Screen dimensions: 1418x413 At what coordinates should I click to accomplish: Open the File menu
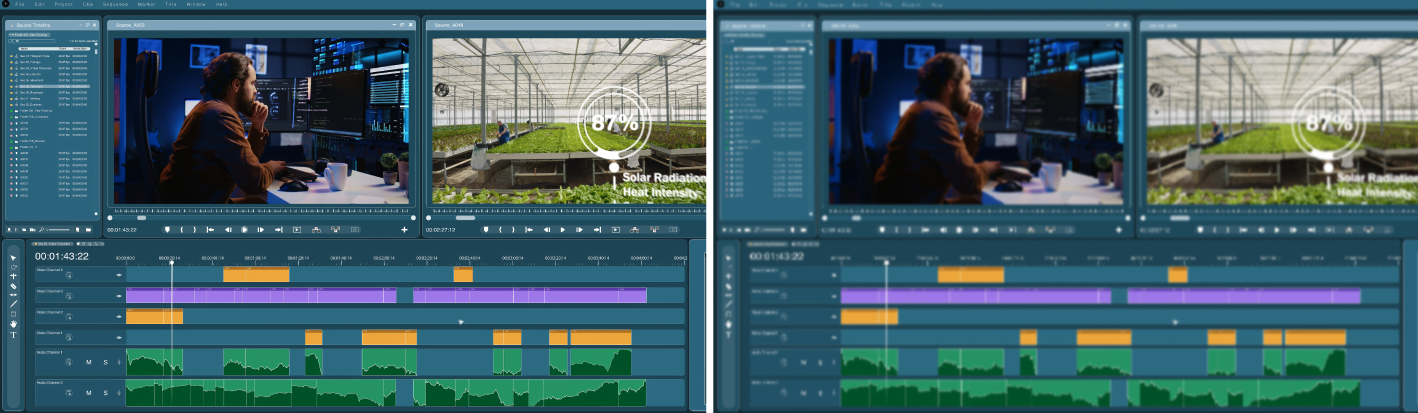coord(19,4)
